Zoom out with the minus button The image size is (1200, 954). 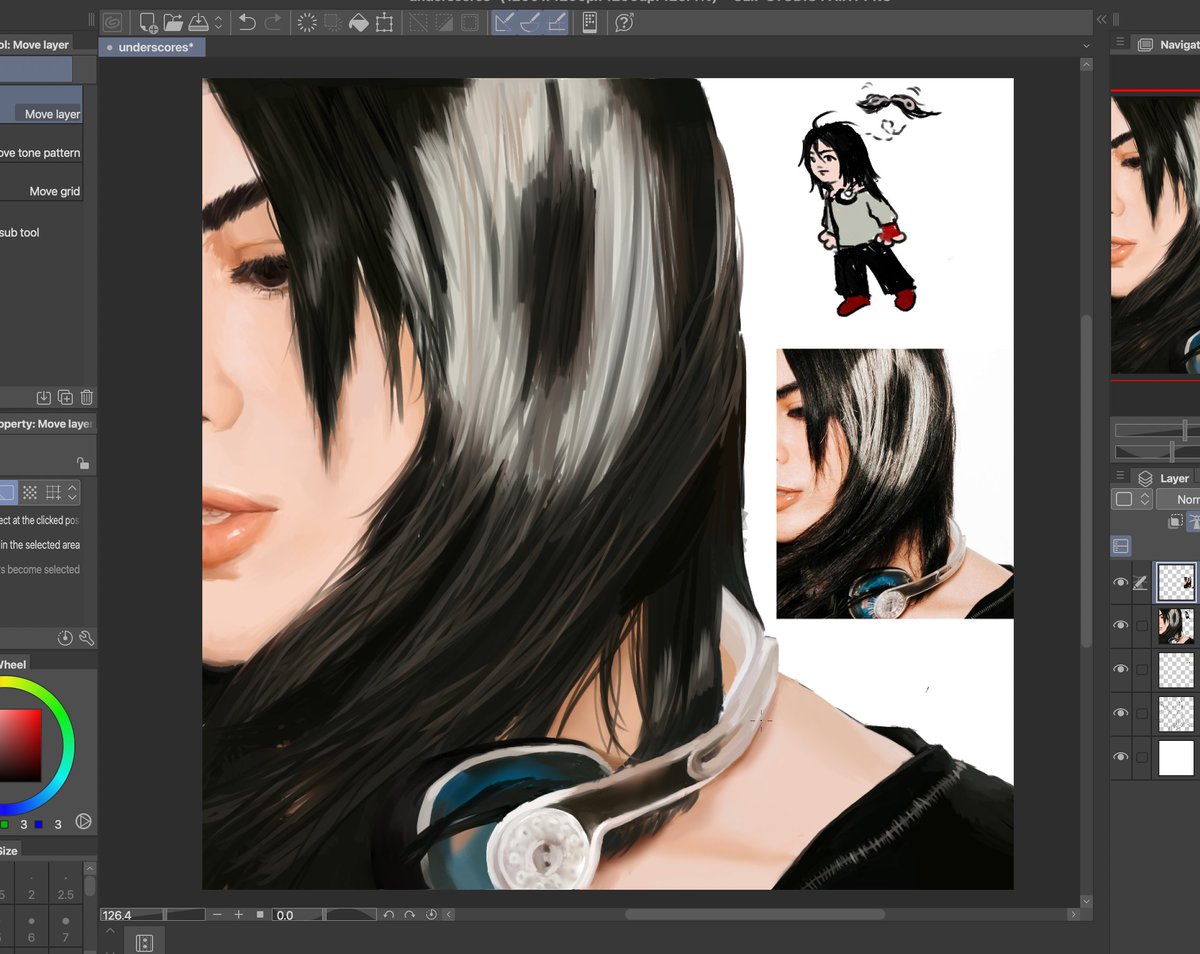[x=217, y=915]
